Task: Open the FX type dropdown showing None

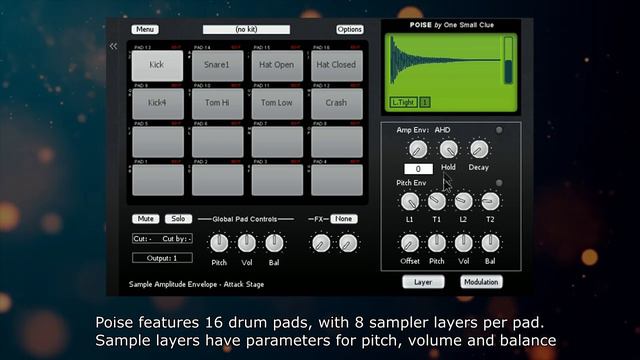Action: [x=344, y=219]
